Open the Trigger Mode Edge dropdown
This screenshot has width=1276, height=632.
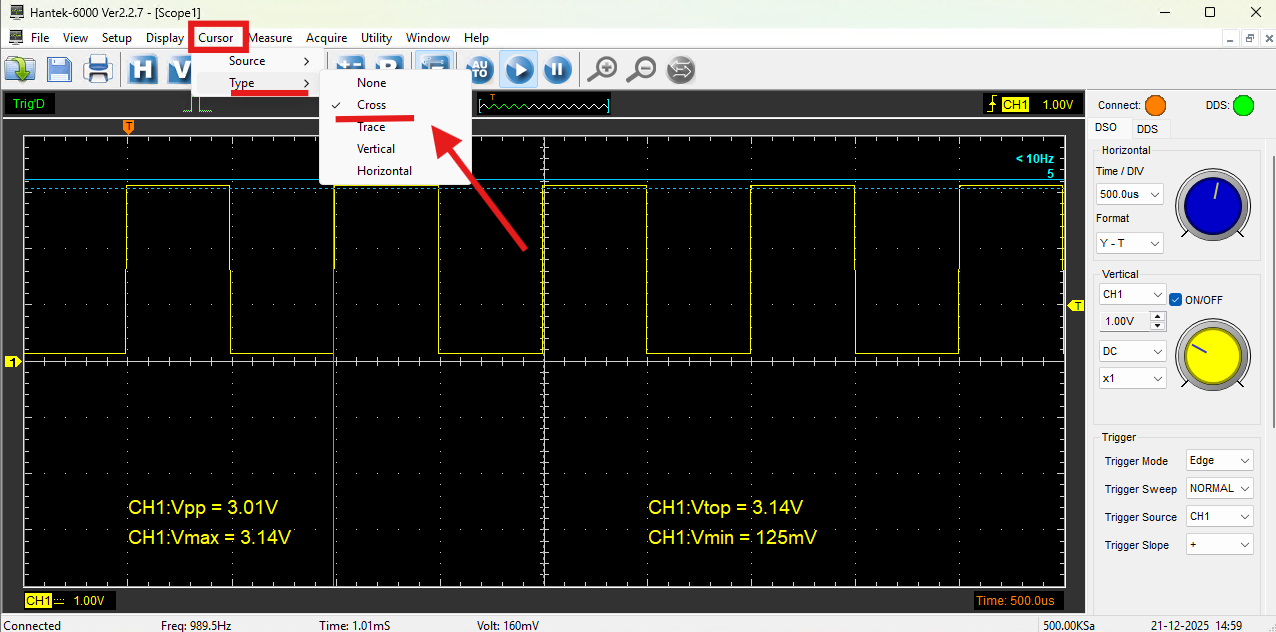click(x=1219, y=461)
